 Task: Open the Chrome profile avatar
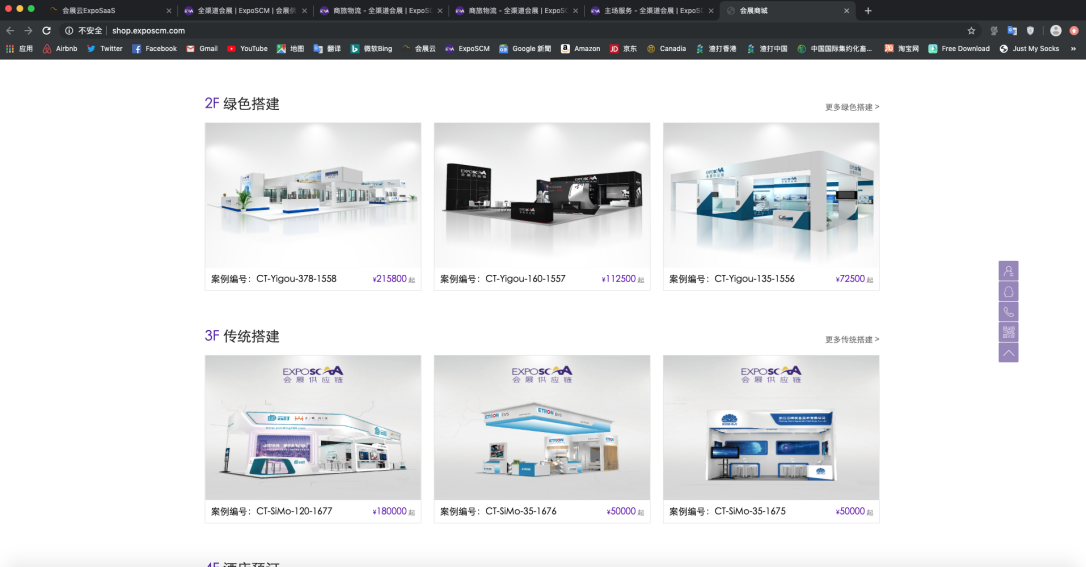1056,30
